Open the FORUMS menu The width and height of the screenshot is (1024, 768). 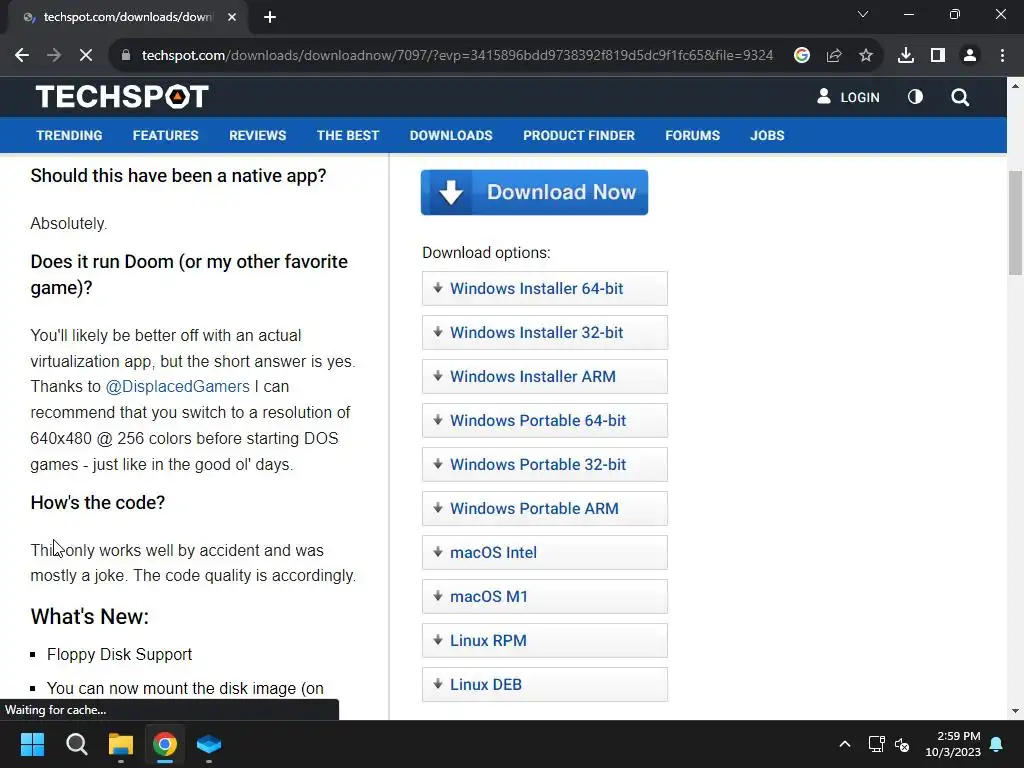tap(692, 135)
